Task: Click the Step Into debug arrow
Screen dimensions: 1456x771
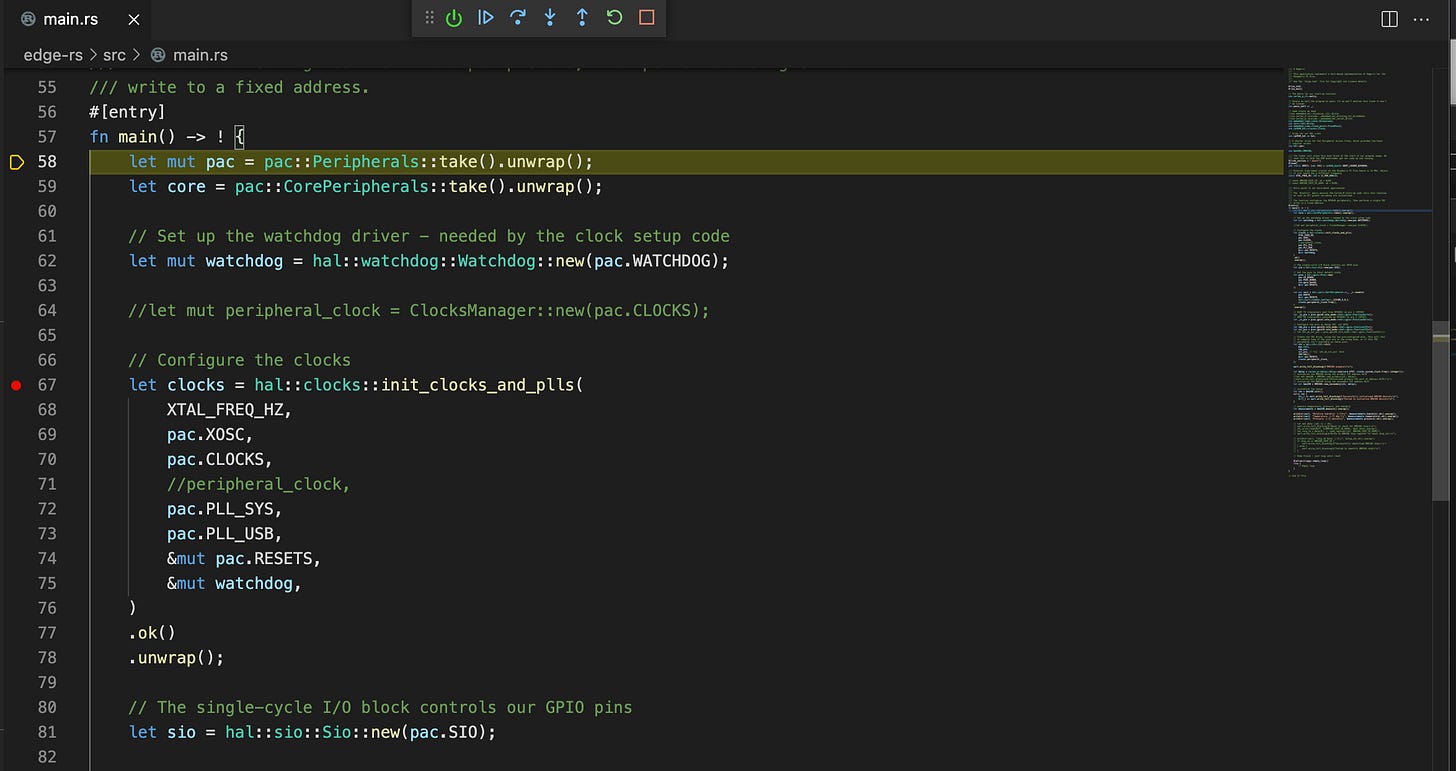Action: (550, 17)
